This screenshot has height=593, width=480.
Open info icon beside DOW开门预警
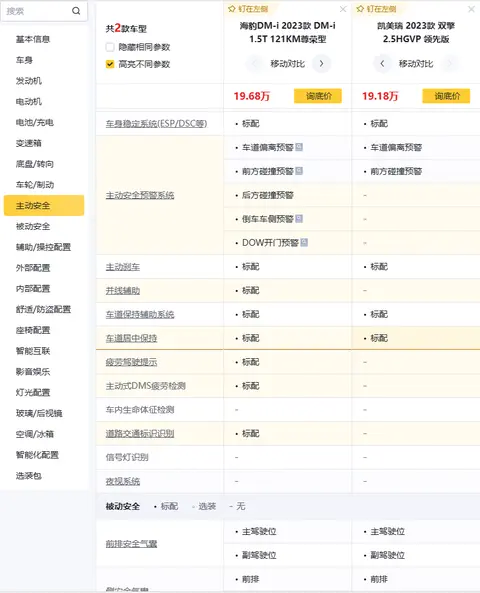[304, 242]
